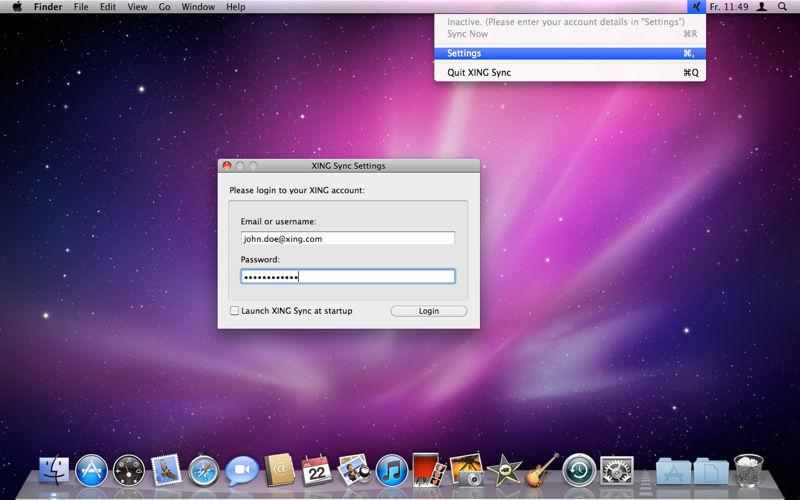Viewport: 800px width, 500px height.
Task: Open Dashboard gauge icon in Dock
Action: click(129, 470)
